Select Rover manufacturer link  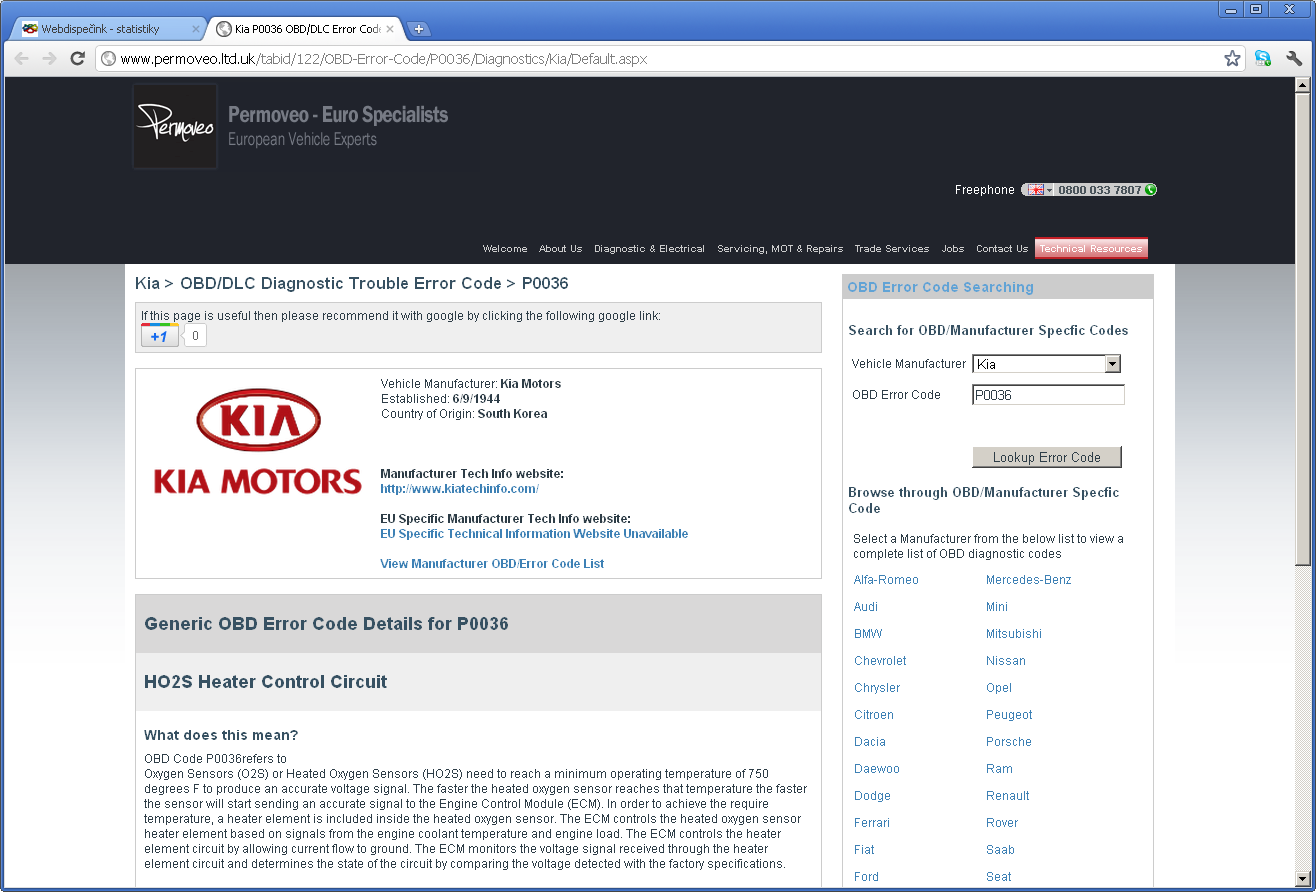[x=1002, y=823]
